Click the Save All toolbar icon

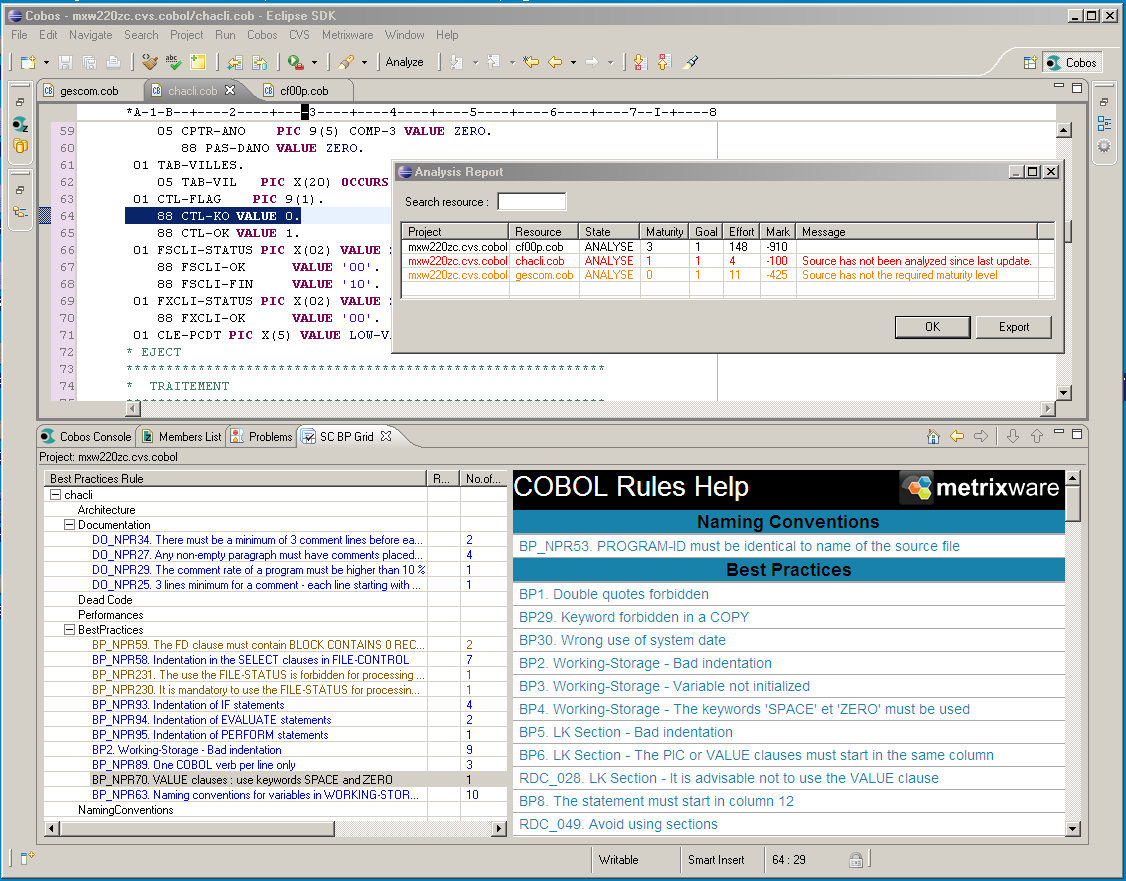pyautogui.click(x=89, y=62)
